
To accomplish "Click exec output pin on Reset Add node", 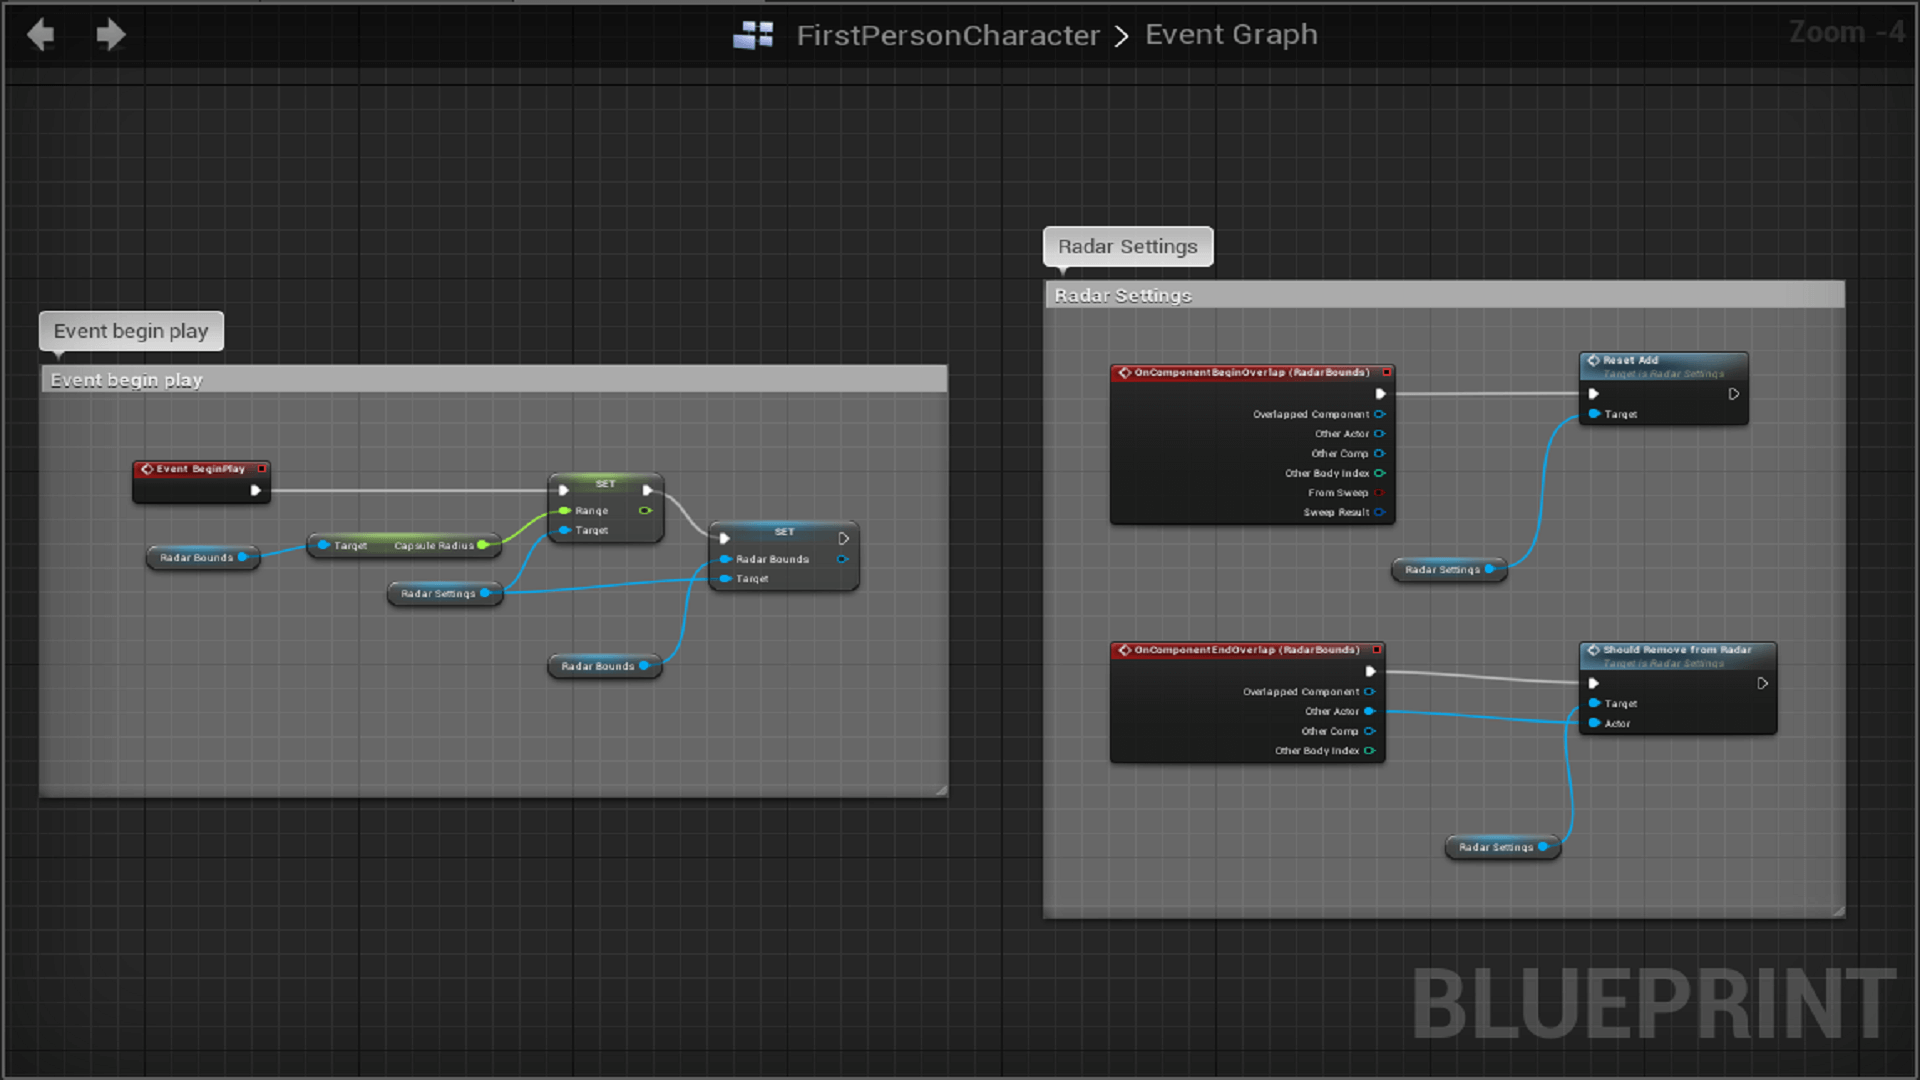I will 1734,394.
